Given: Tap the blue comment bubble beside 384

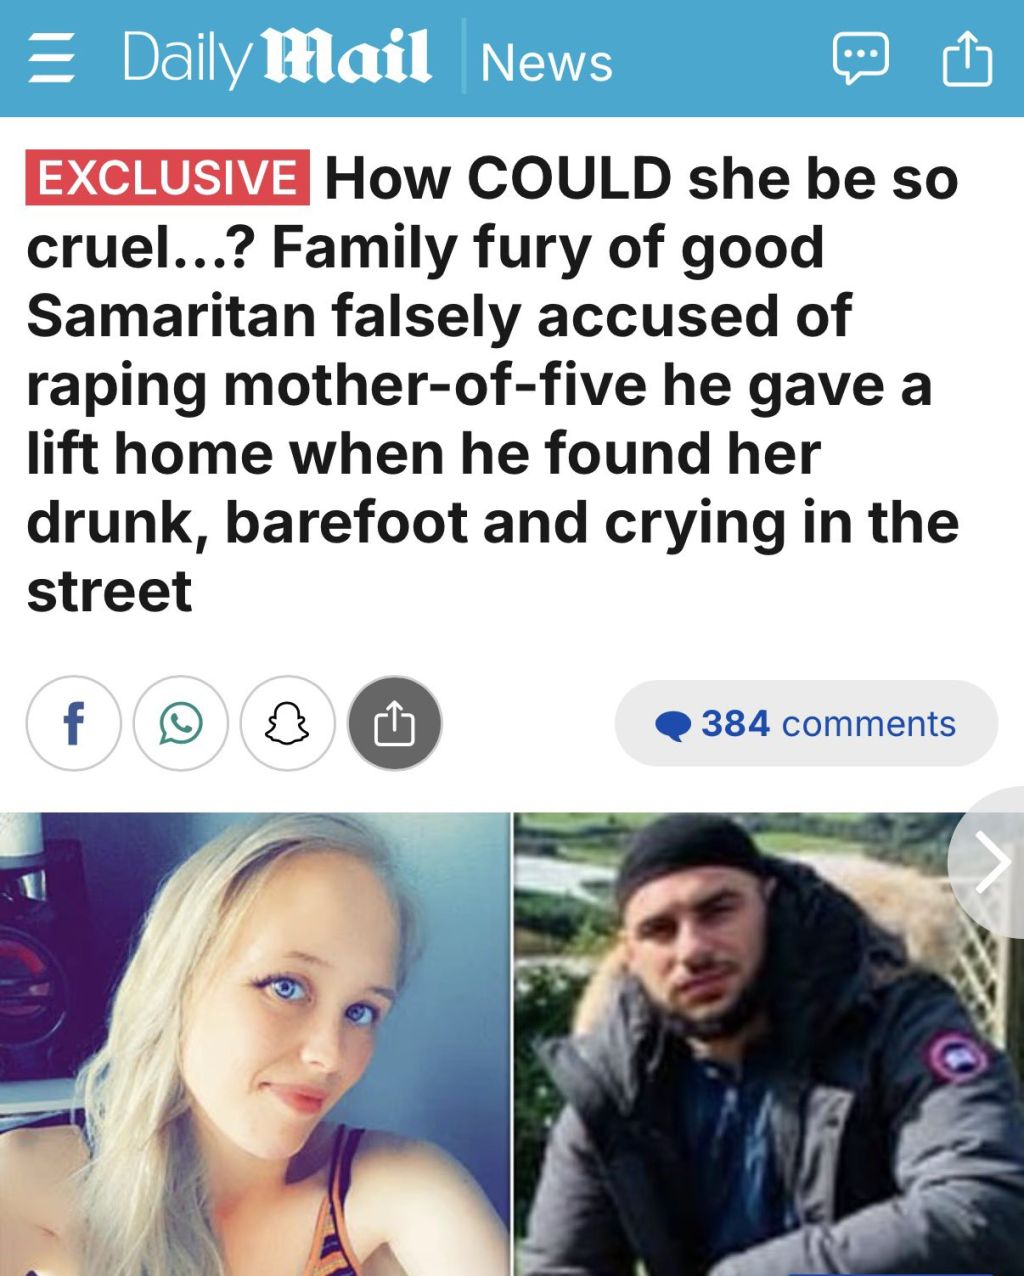Looking at the screenshot, I should point(673,725).
